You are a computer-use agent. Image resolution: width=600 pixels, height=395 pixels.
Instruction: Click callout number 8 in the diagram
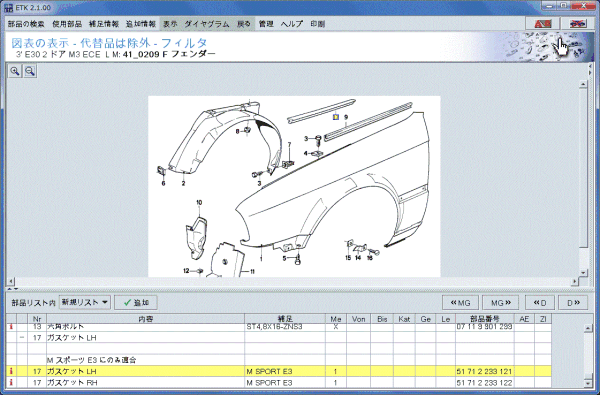237,131
